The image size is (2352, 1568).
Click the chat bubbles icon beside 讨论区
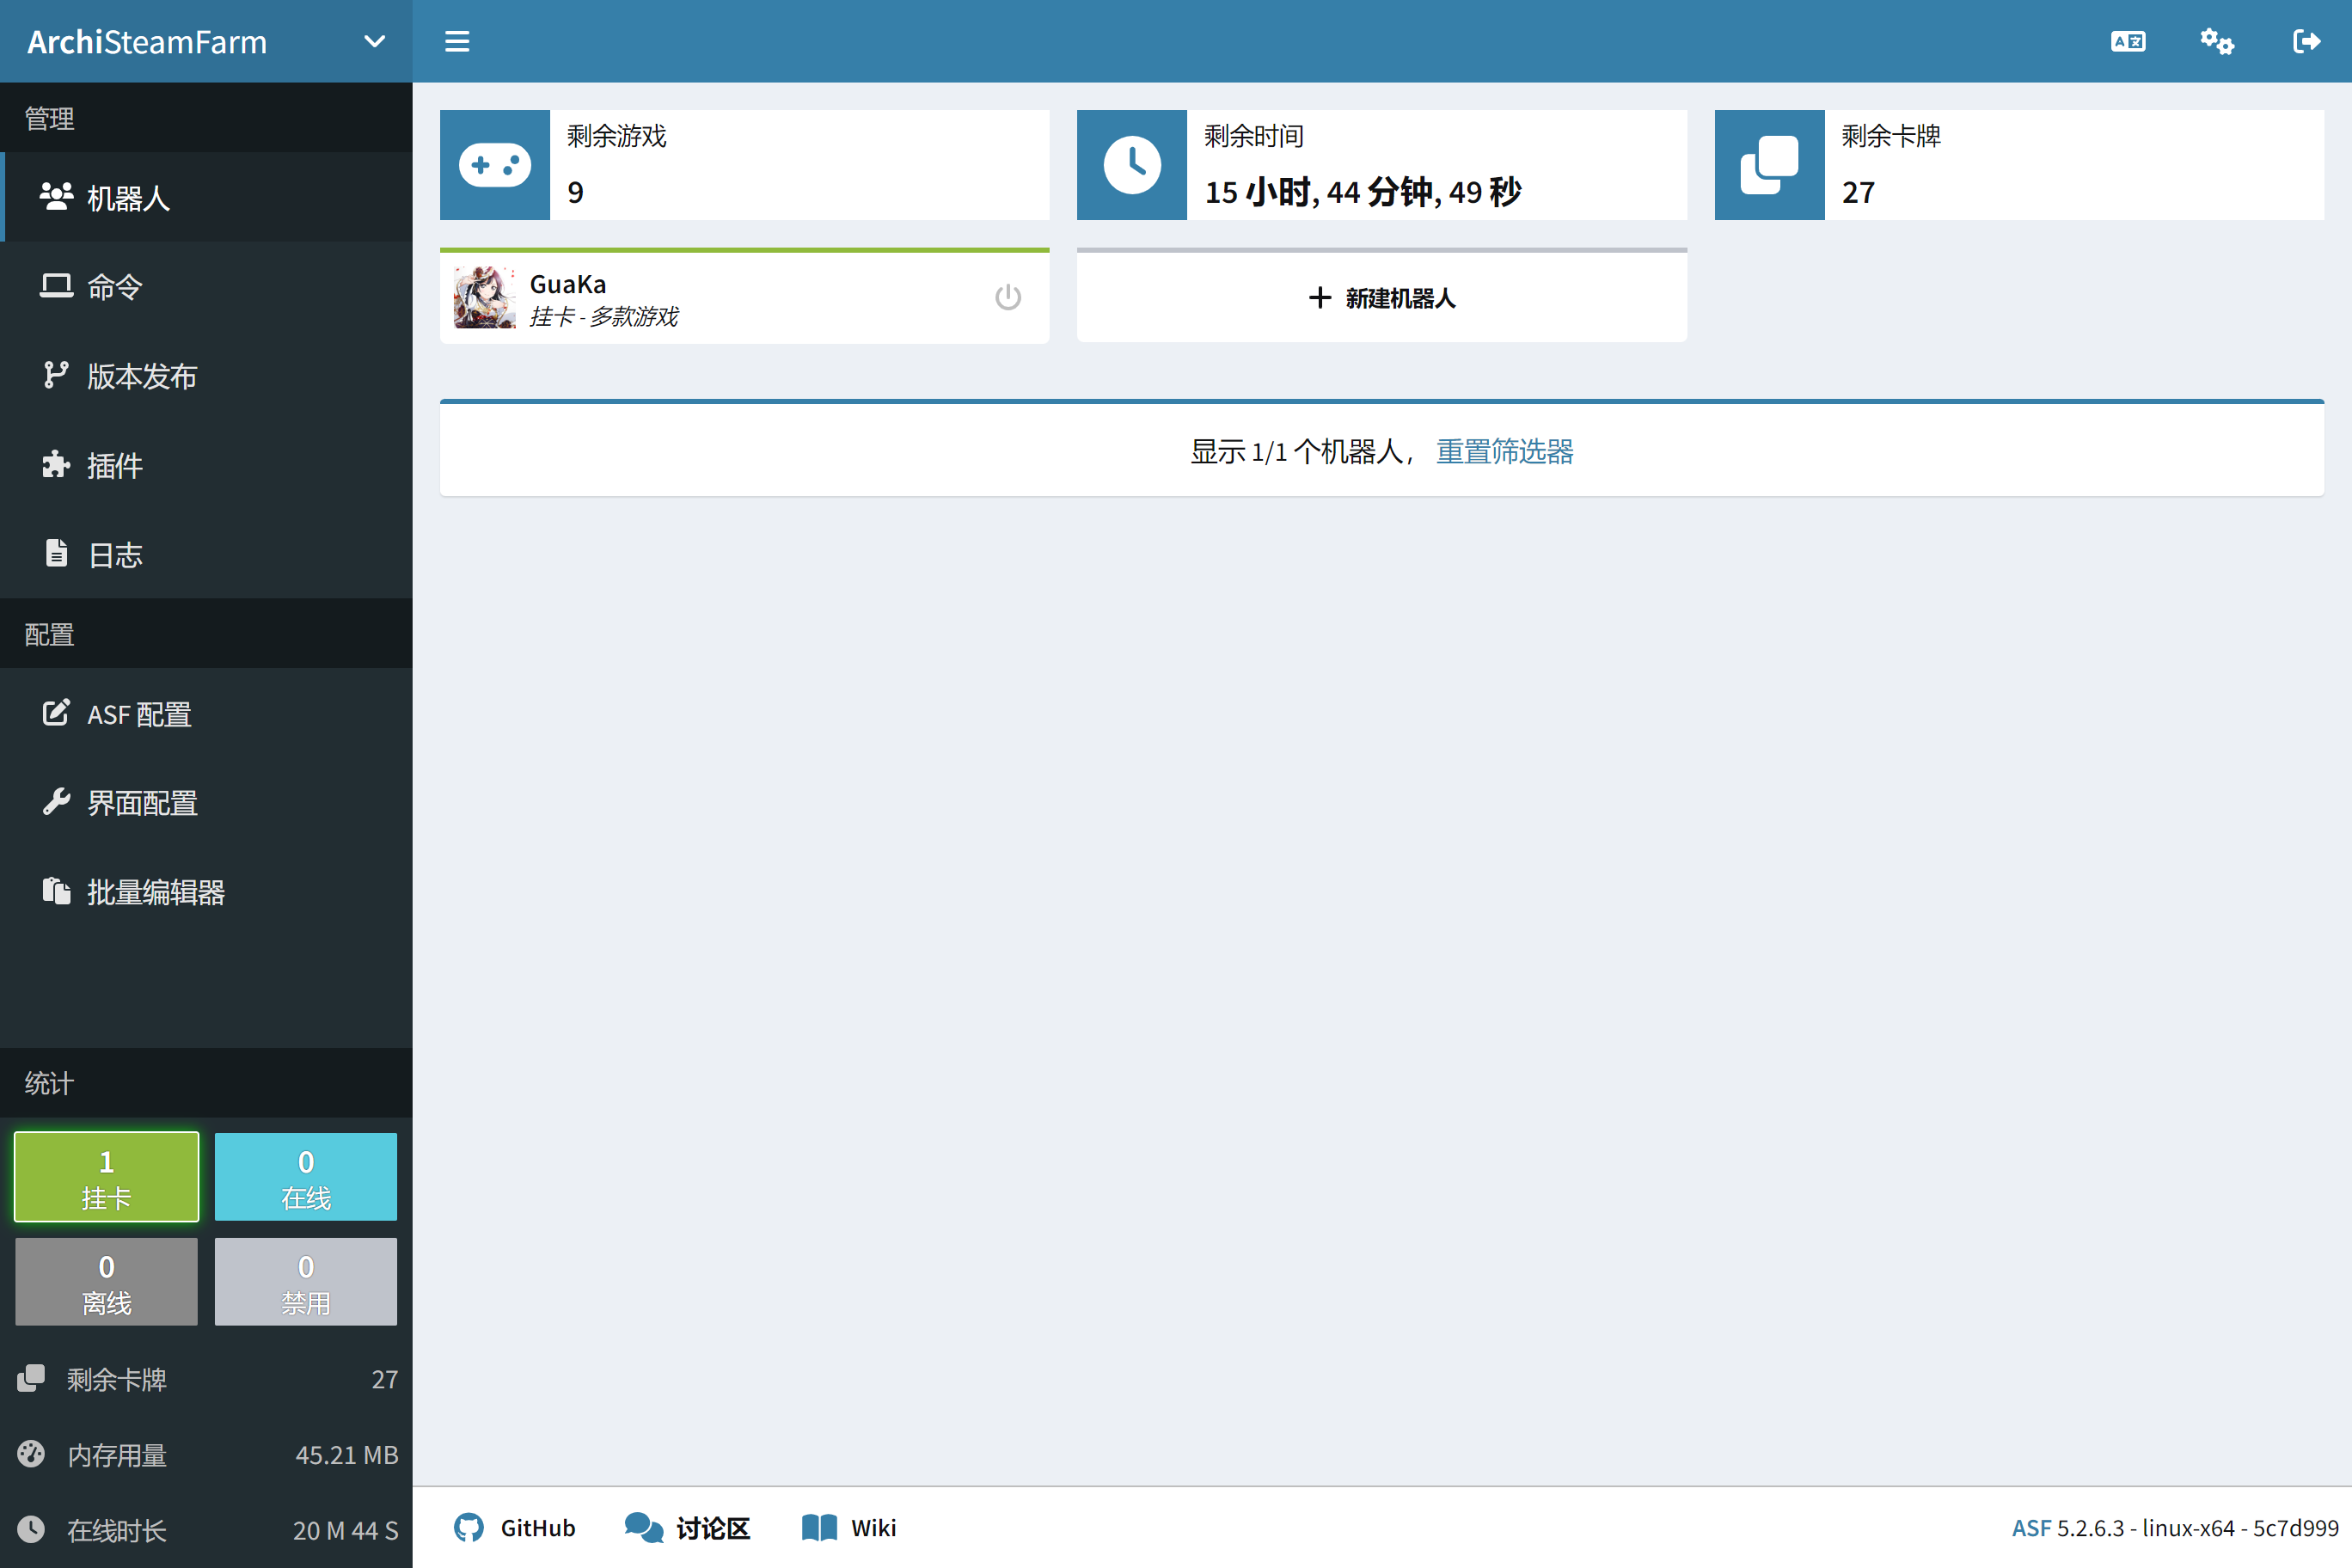644,1528
